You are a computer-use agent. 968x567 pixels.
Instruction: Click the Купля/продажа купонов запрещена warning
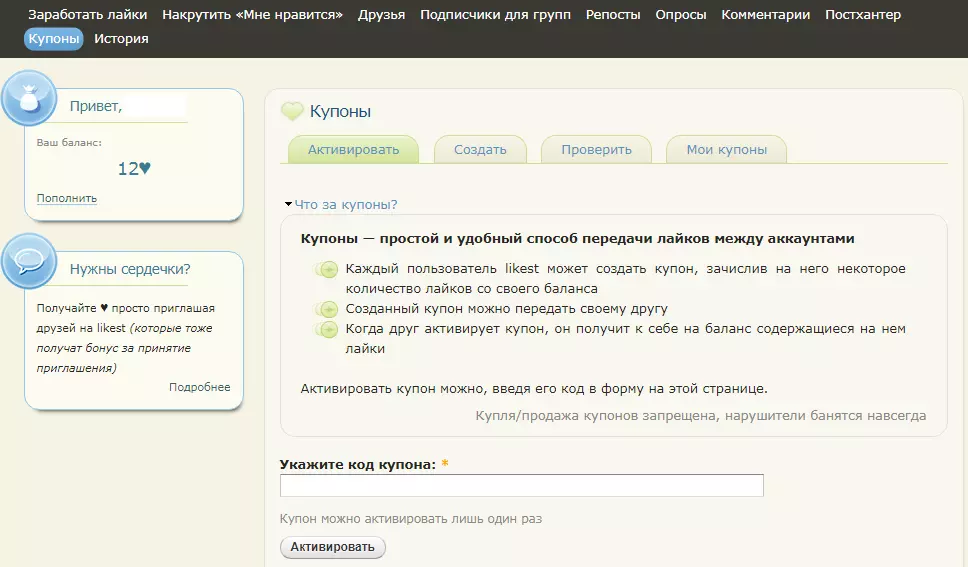click(x=701, y=416)
